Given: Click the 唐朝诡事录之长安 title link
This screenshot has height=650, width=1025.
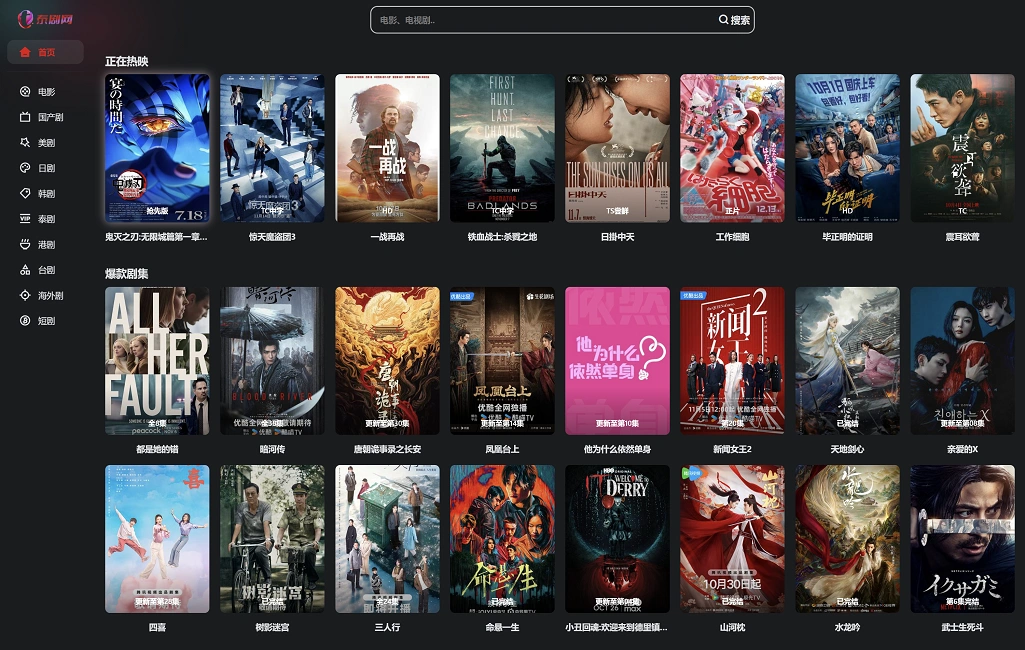Looking at the screenshot, I should click(387, 450).
